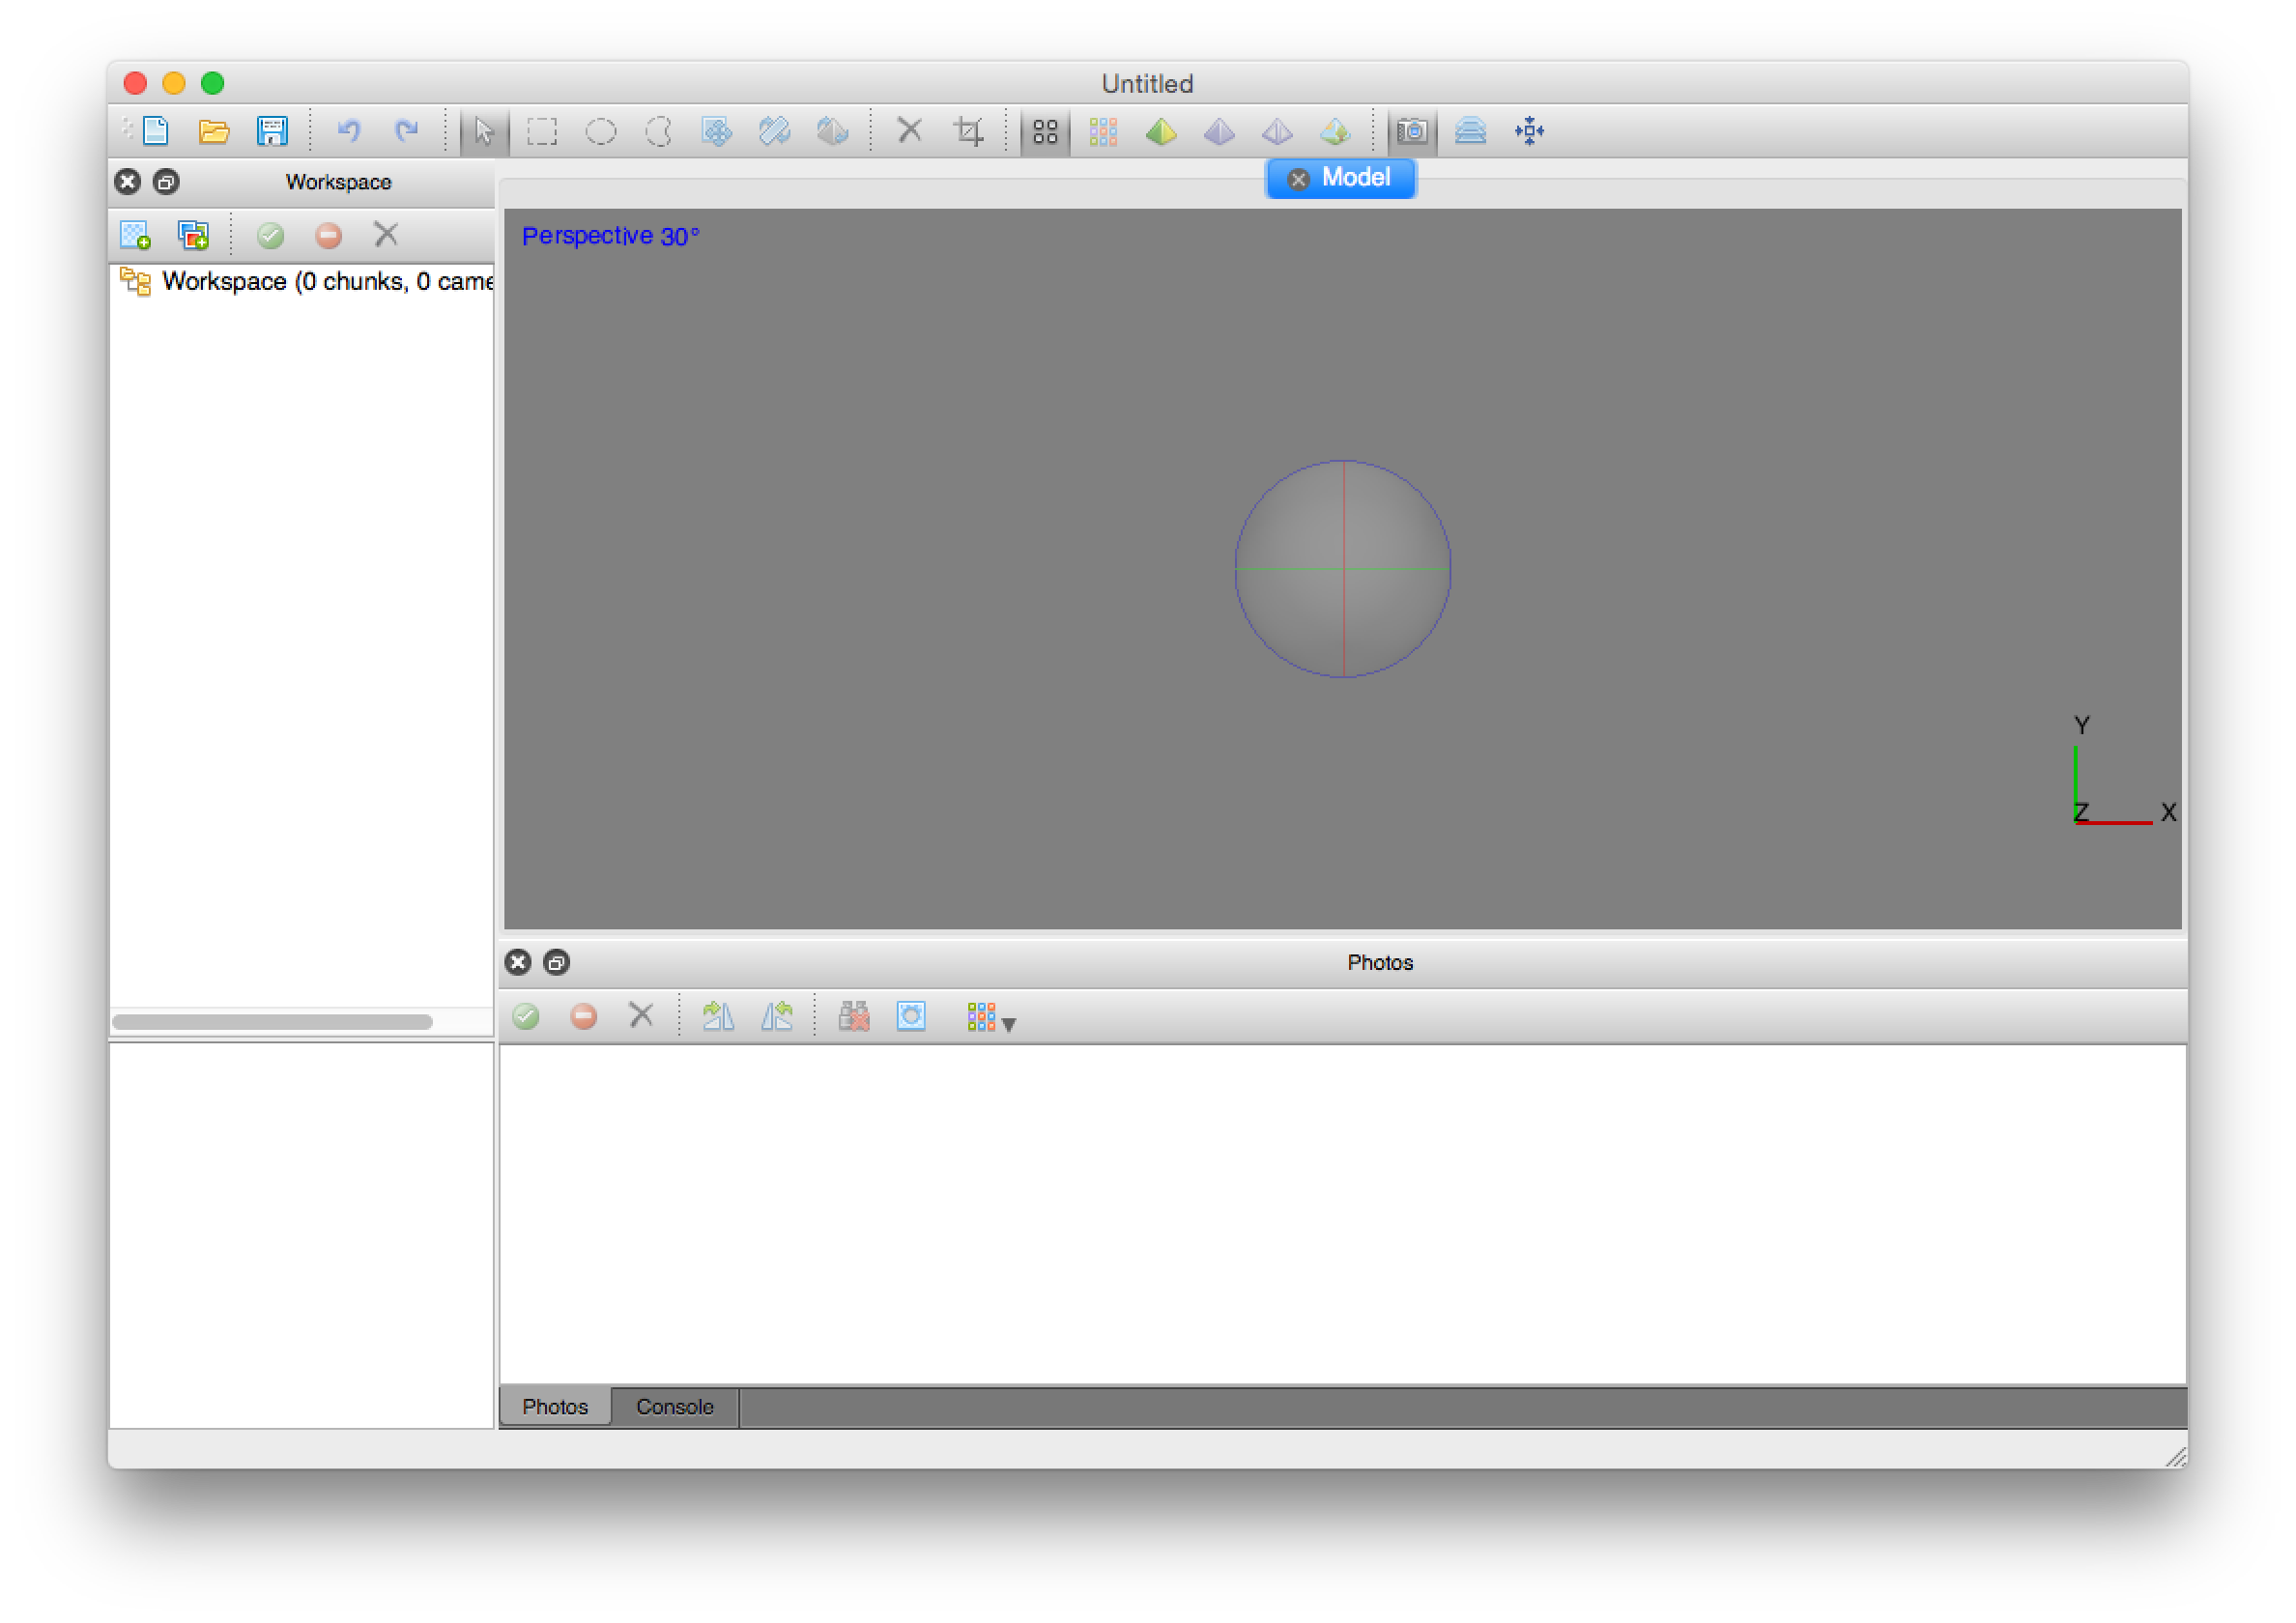Choose the Free-form Selection tool

[x=658, y=131]
